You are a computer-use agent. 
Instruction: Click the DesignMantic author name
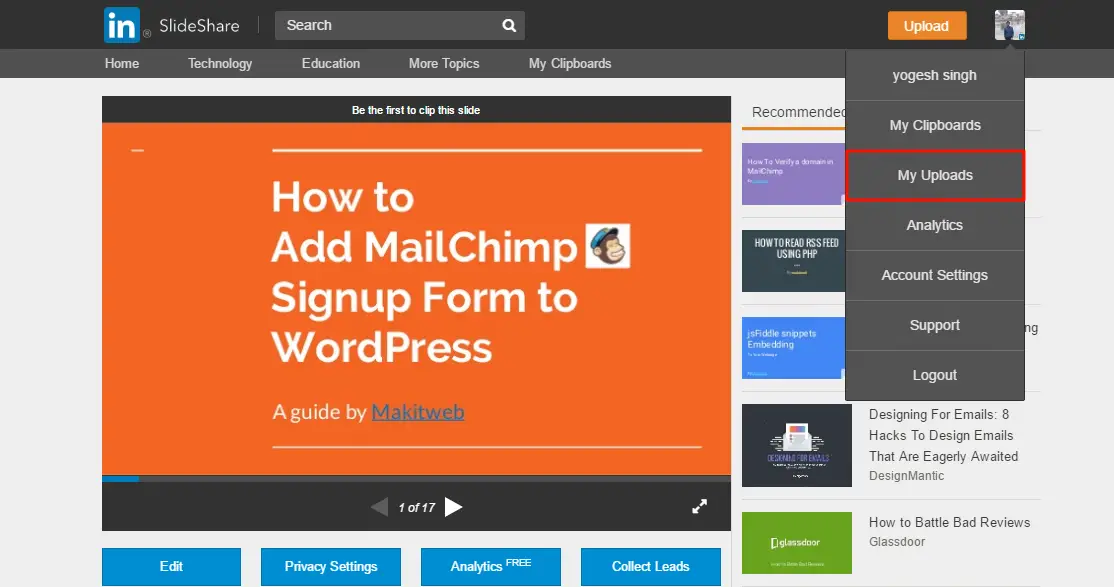[x=907, y=476]
